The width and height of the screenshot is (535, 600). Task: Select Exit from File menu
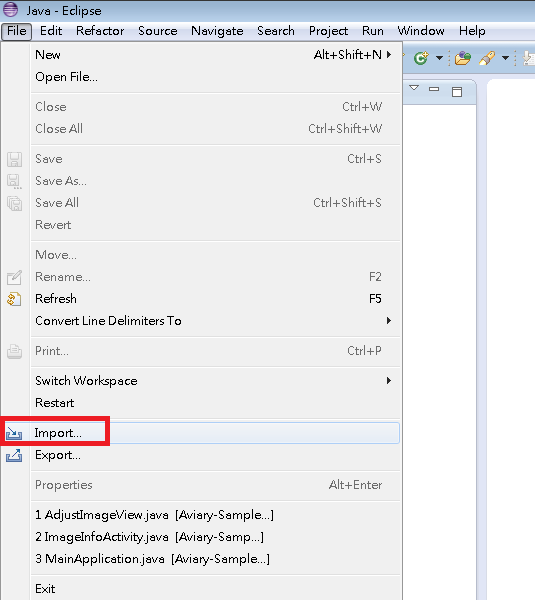click(x=215, y=589)
